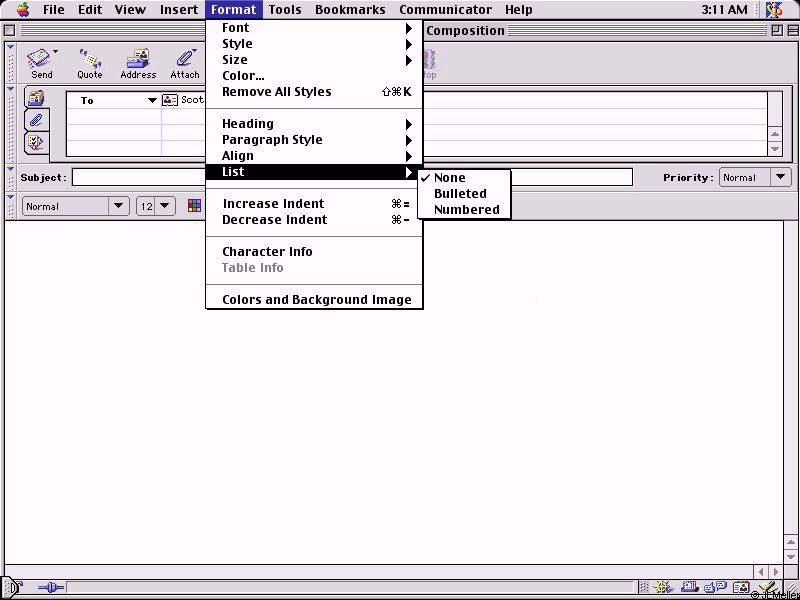Open the Edit menu

[89, 10]
